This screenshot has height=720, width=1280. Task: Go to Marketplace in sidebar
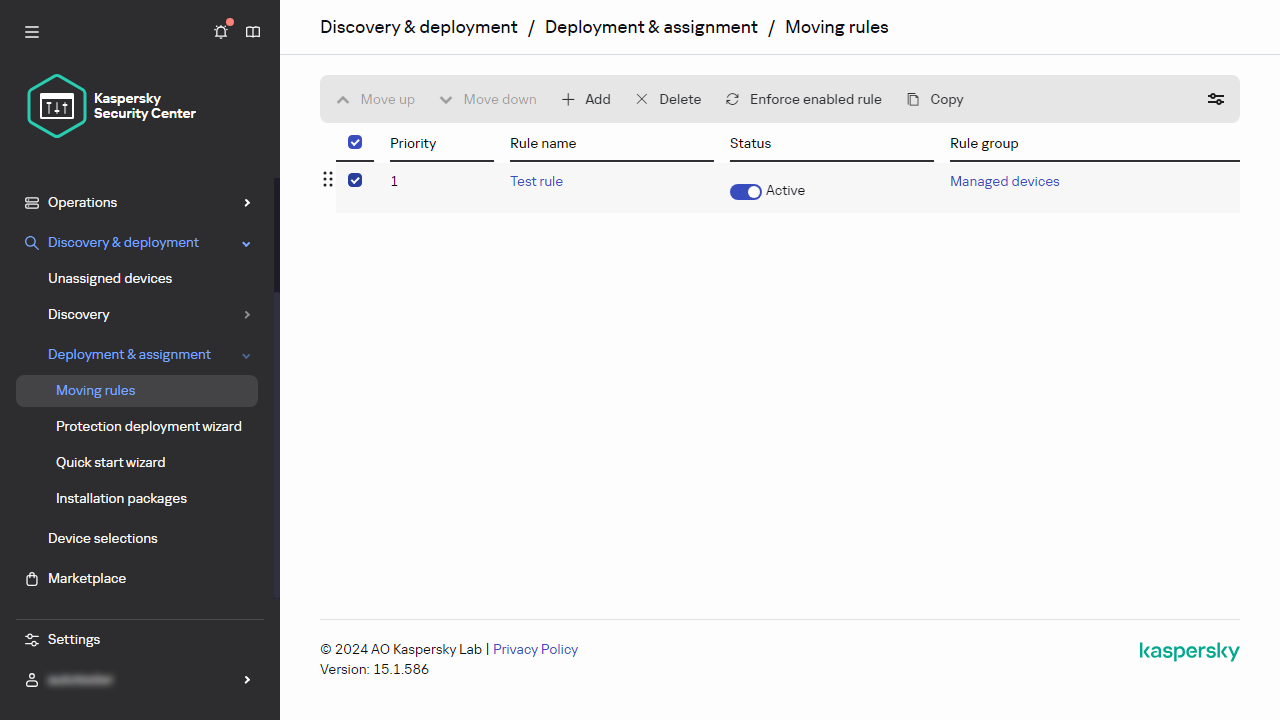[87, 578]
